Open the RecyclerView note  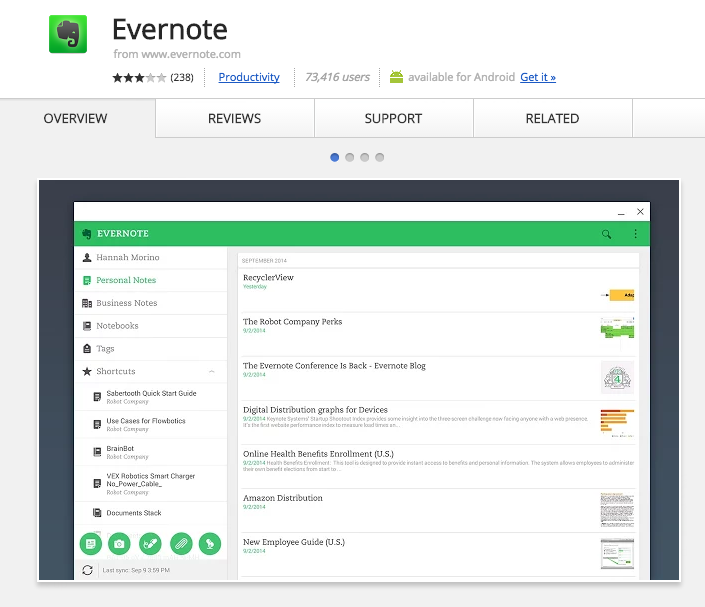438,290
